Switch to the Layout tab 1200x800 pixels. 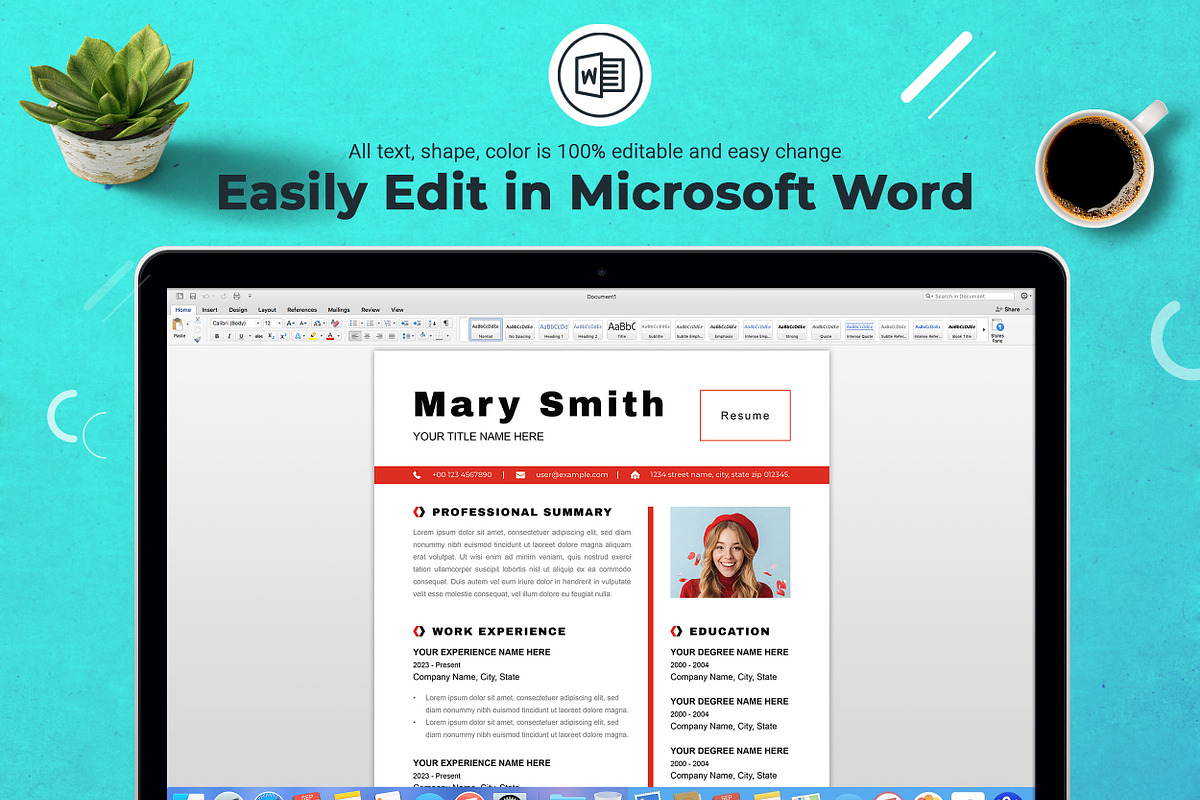pos(267,310)
